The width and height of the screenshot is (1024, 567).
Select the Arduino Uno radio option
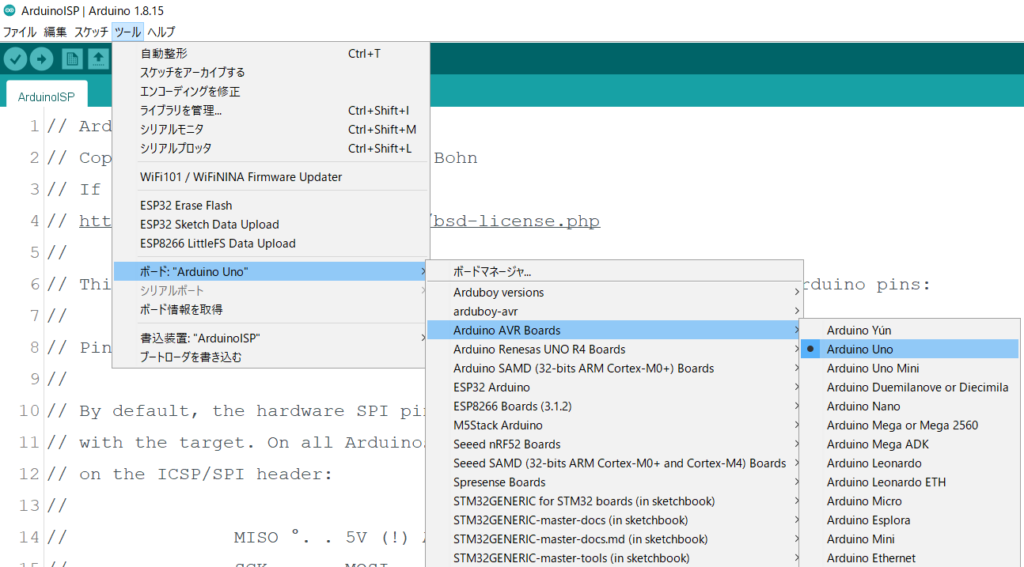pyautogui.click(x=860, y=349)
